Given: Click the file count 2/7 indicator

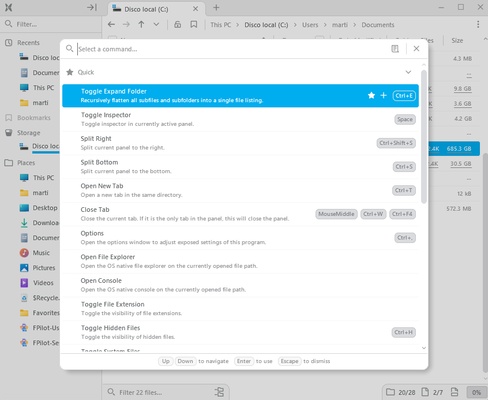Looking at the screenshot, I should pyautogui.click(x=432, y=392).
